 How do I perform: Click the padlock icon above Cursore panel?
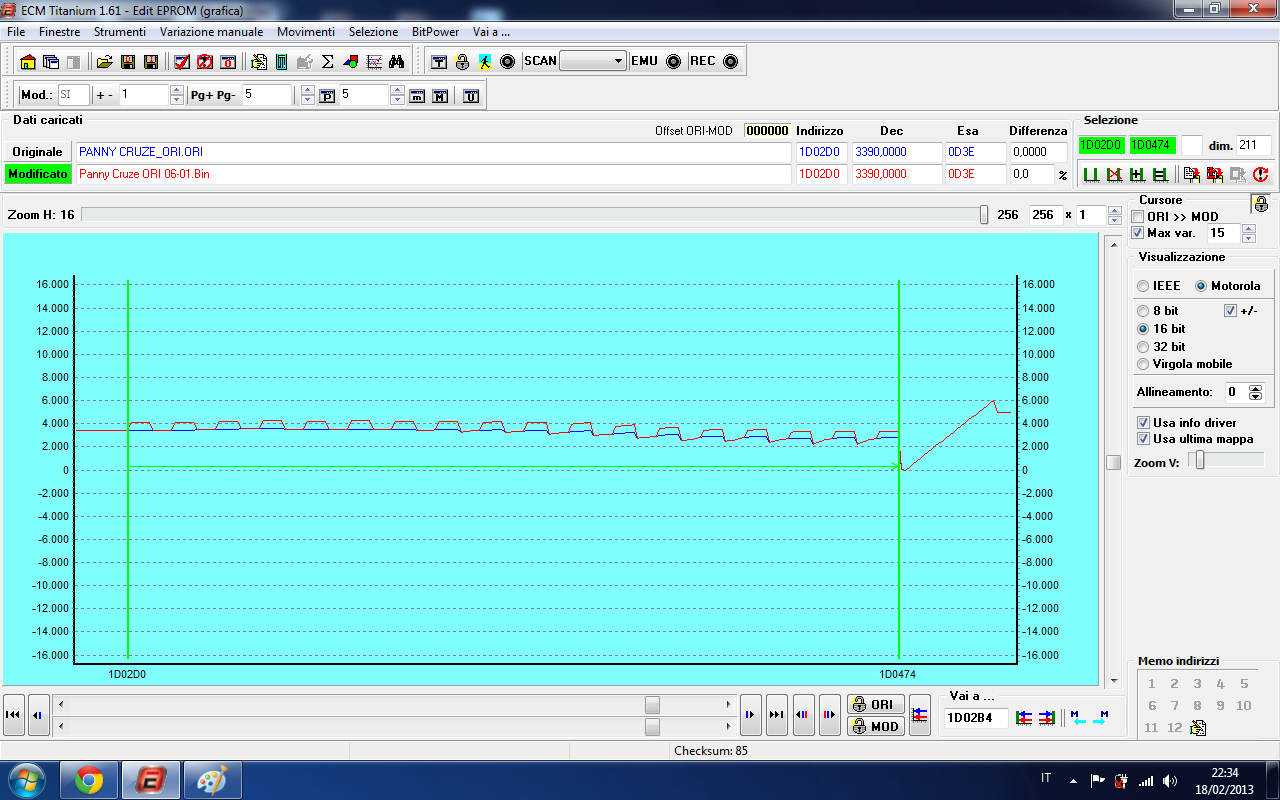point(1260,204)
